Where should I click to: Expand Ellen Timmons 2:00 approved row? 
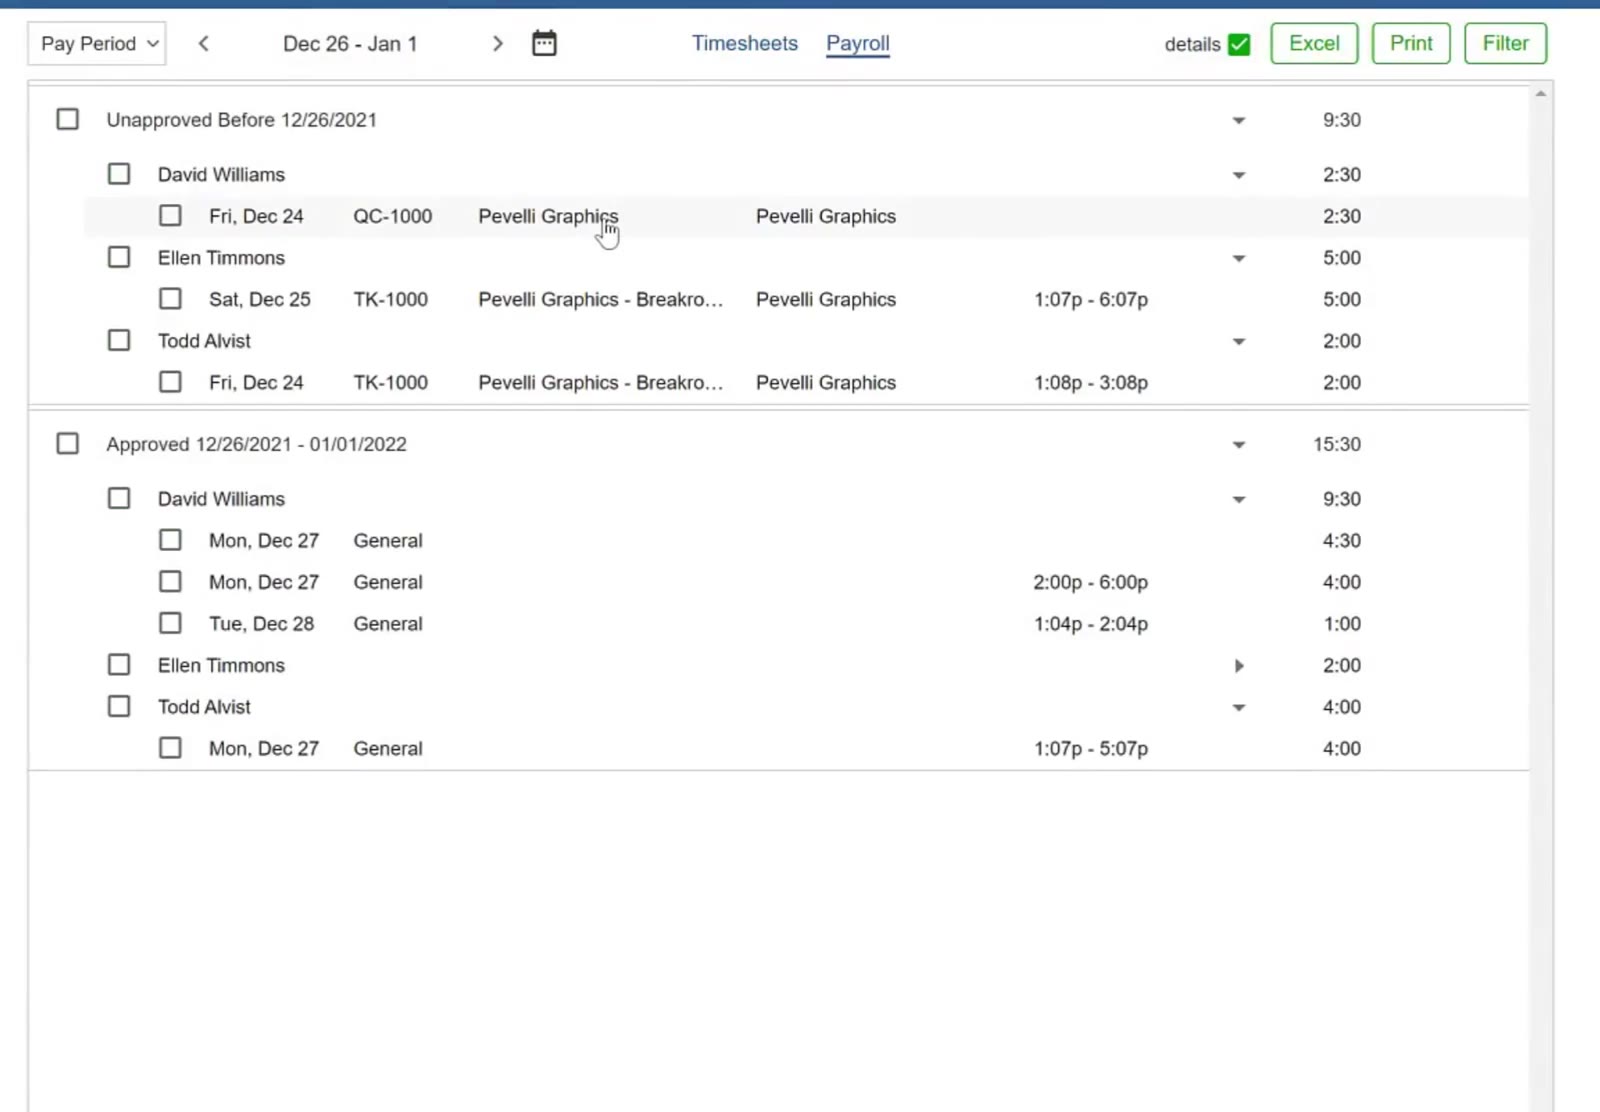coord(1239,665)
